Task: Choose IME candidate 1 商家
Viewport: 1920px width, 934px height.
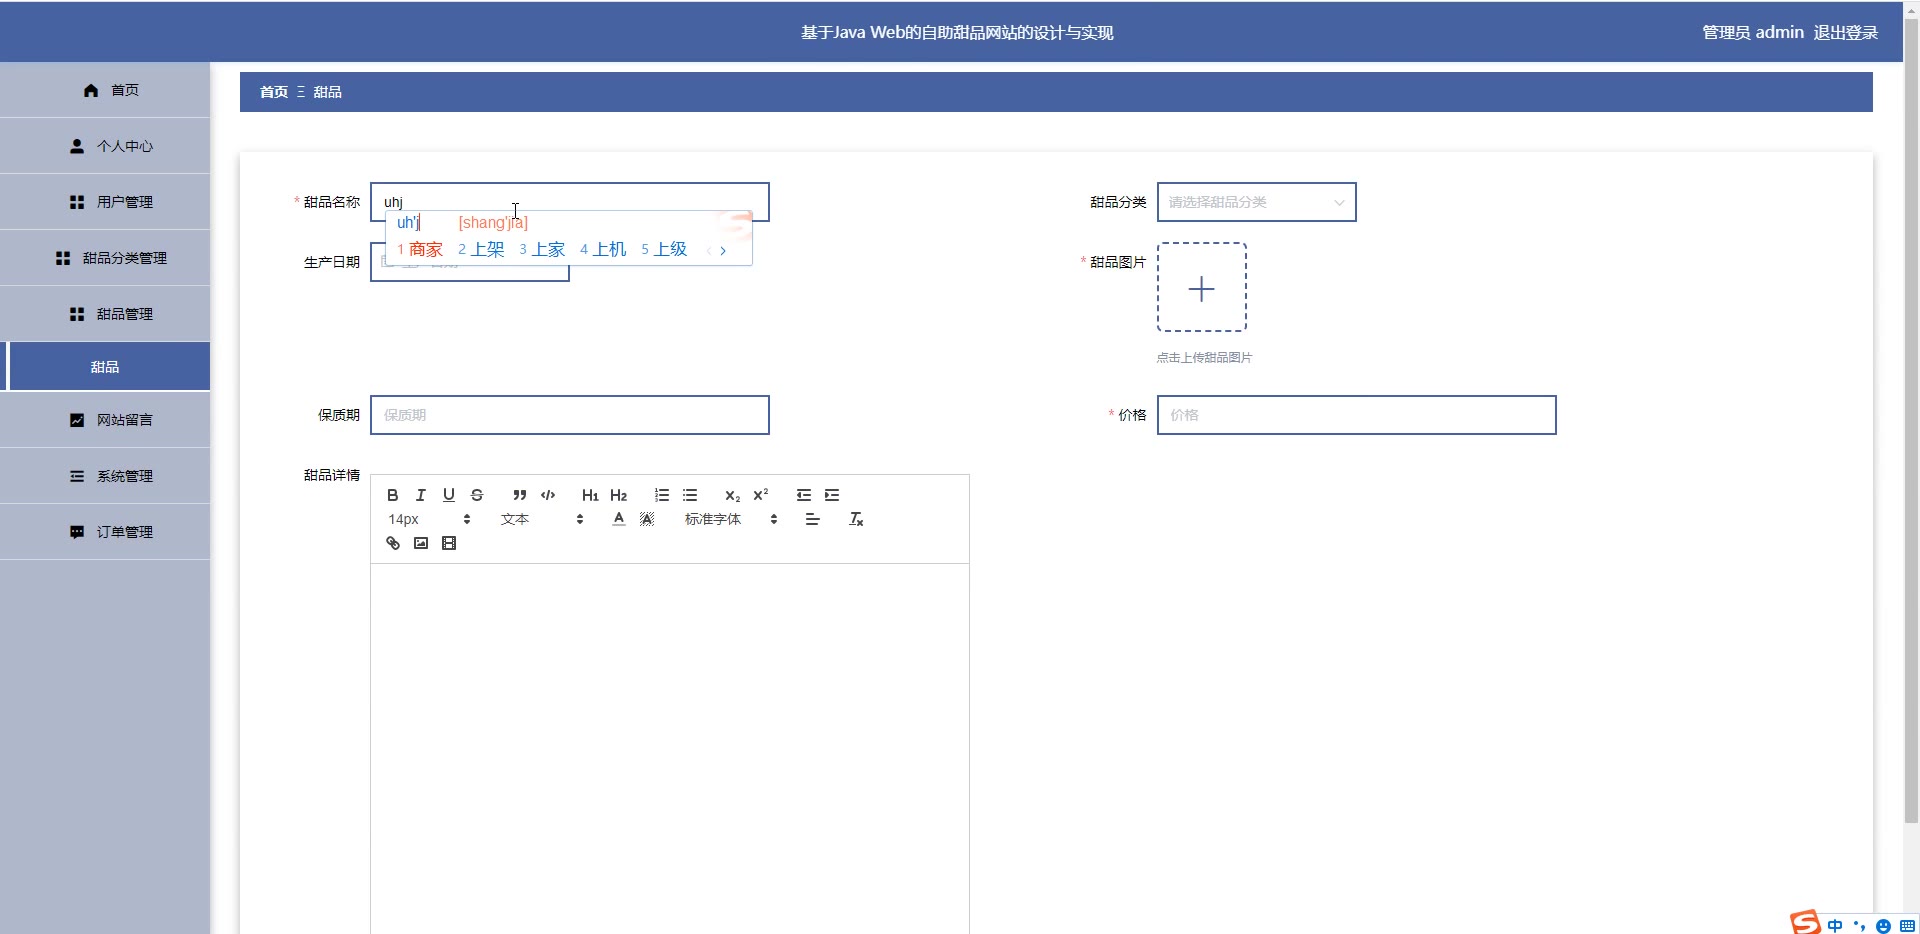Action: point(420,249)
